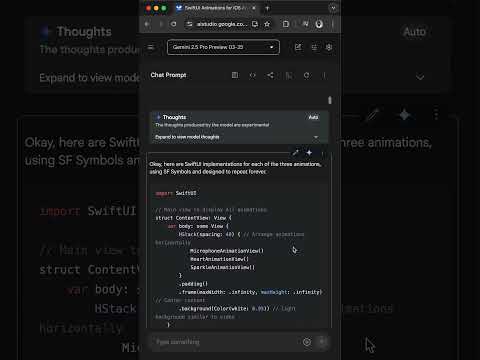Open the Gemini 2.5 Pro Preview model dropdown
Viewport: 480px width, 360px height.
(223, 47)
